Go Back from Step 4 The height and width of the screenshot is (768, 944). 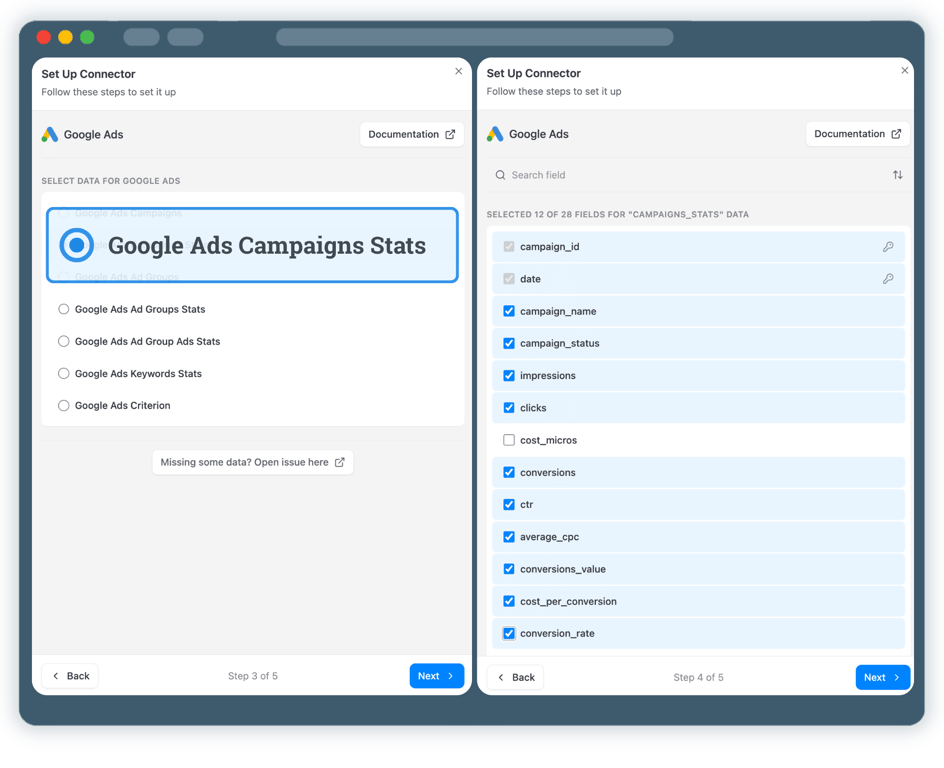pos(515,677)
